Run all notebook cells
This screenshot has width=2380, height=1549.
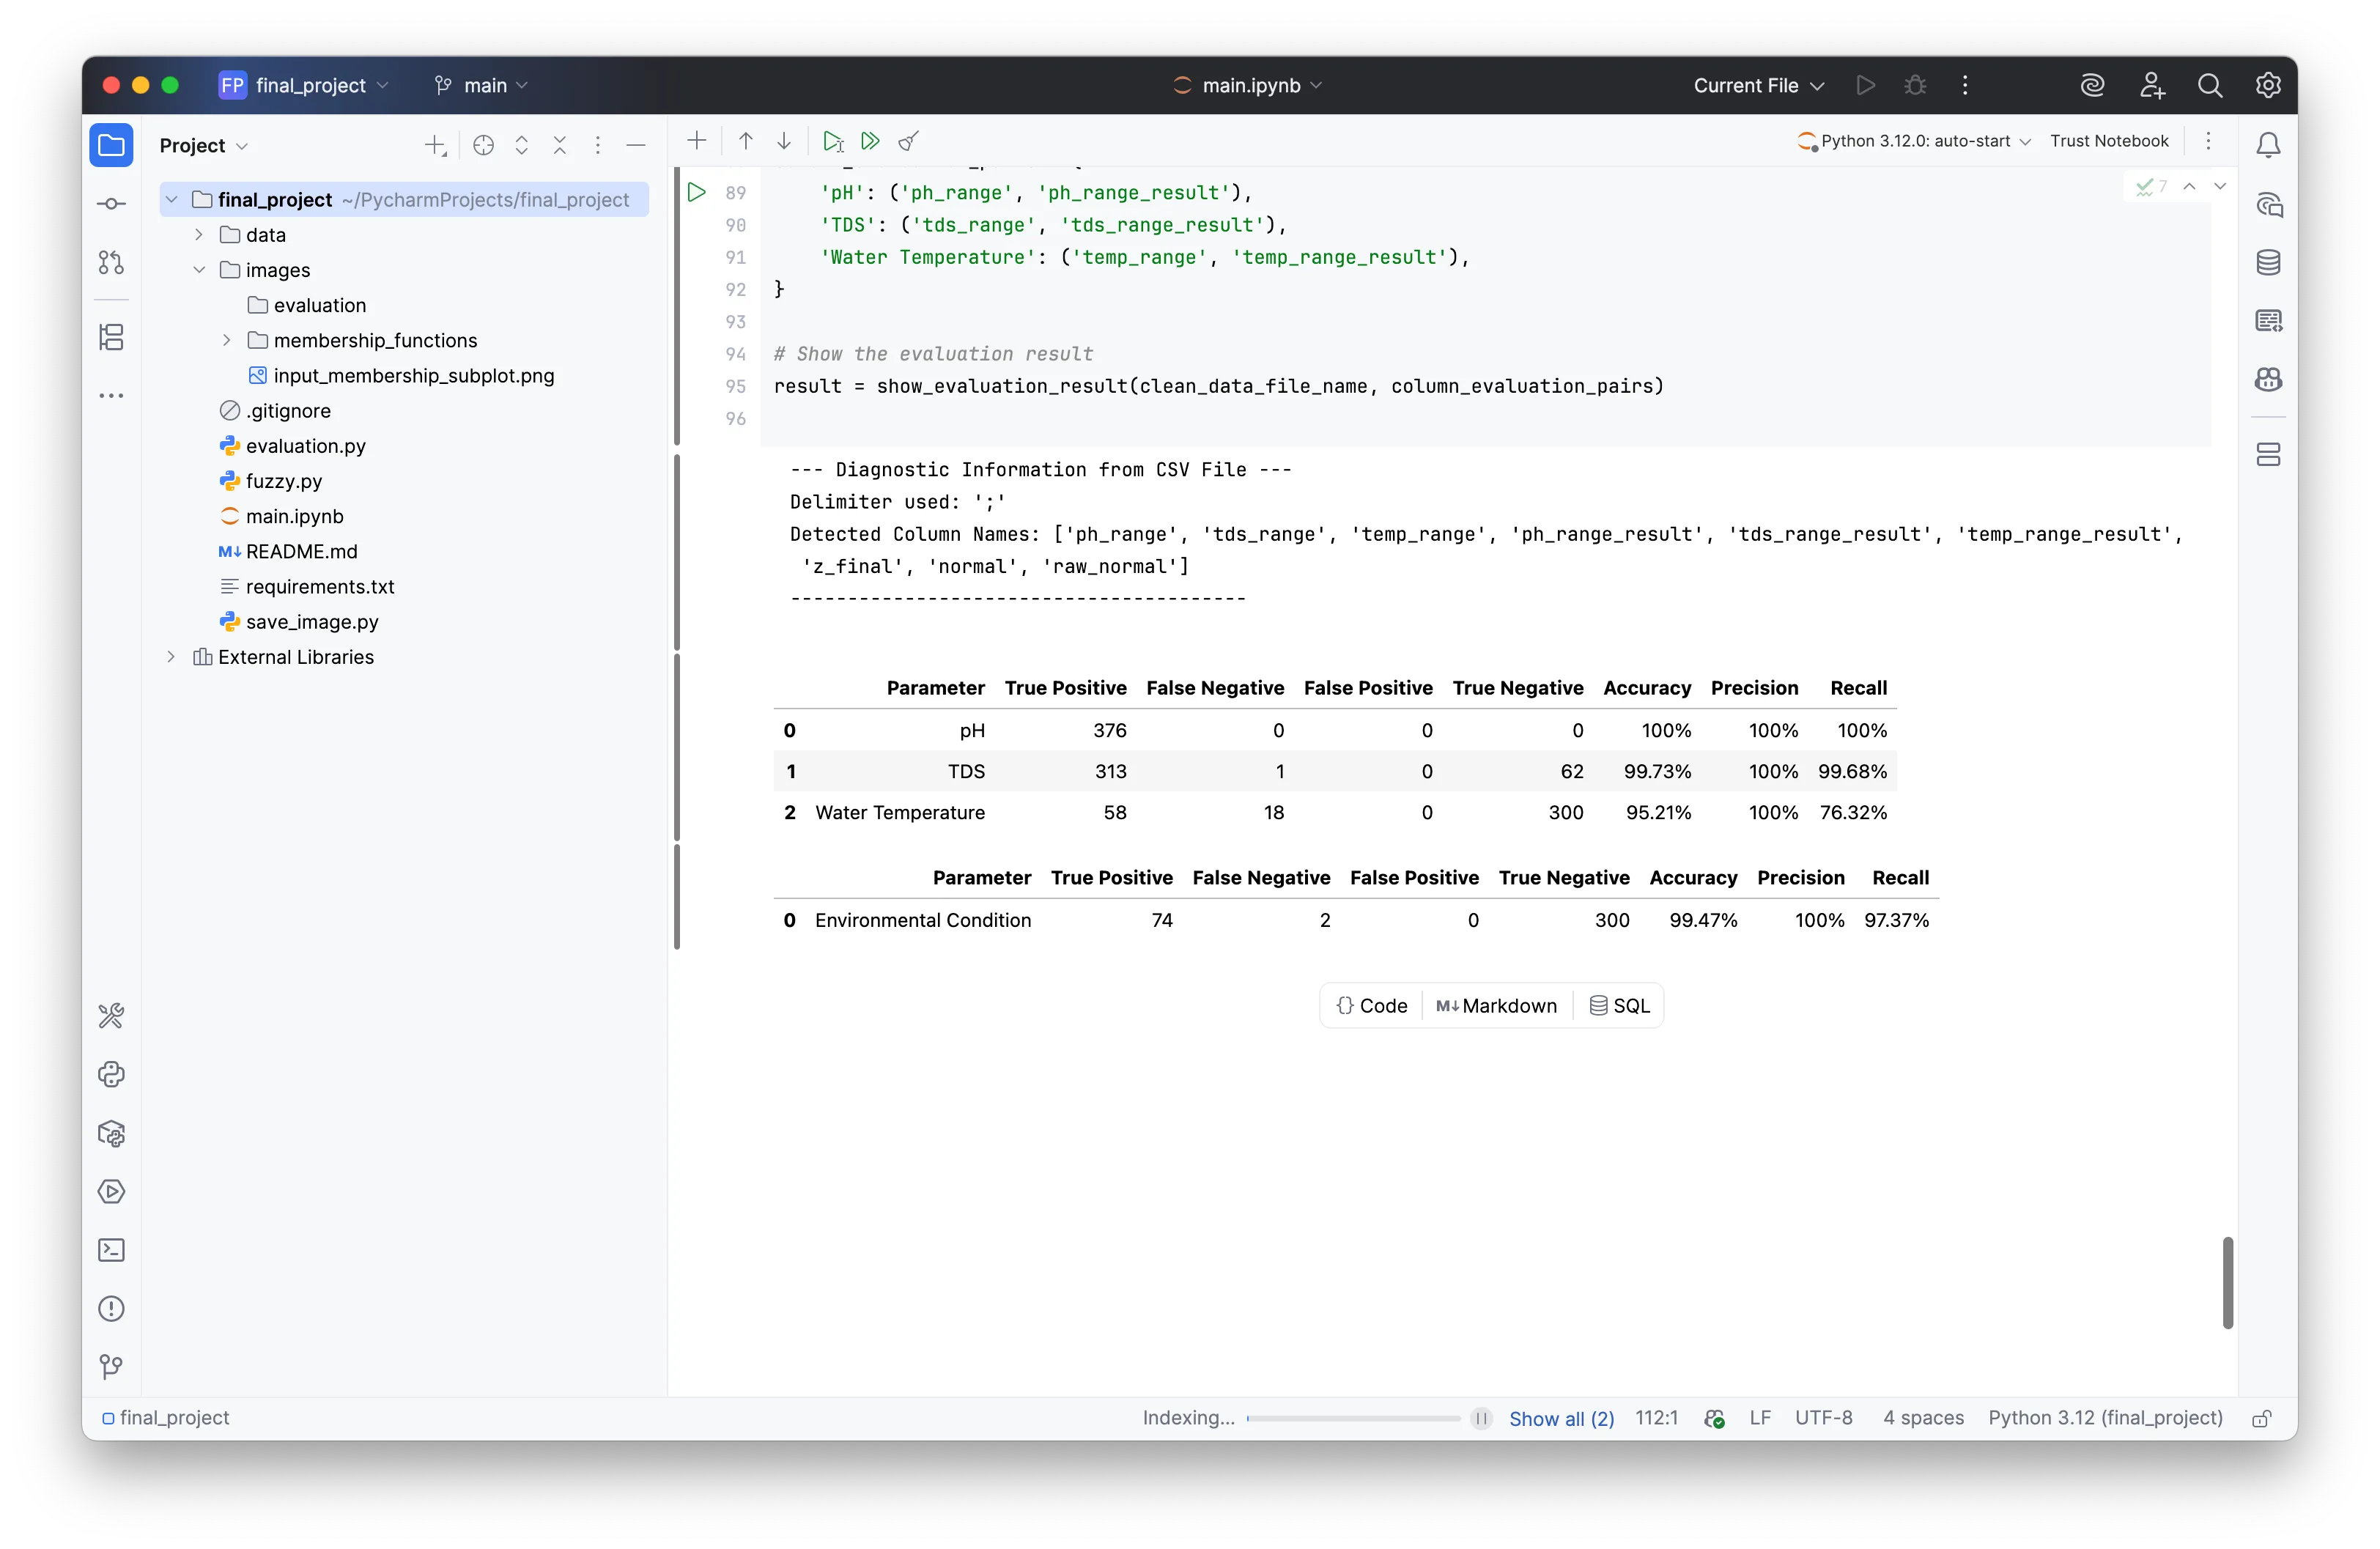tap(870, 141)
